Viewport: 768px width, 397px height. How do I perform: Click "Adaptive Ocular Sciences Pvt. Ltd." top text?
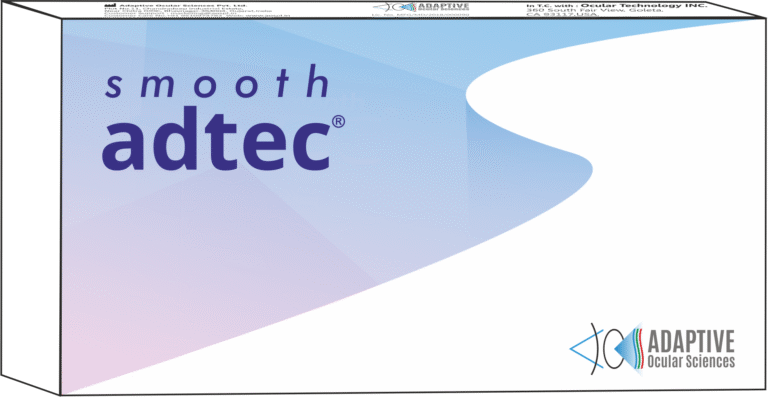pyautogui.click(x=180, y=6)
